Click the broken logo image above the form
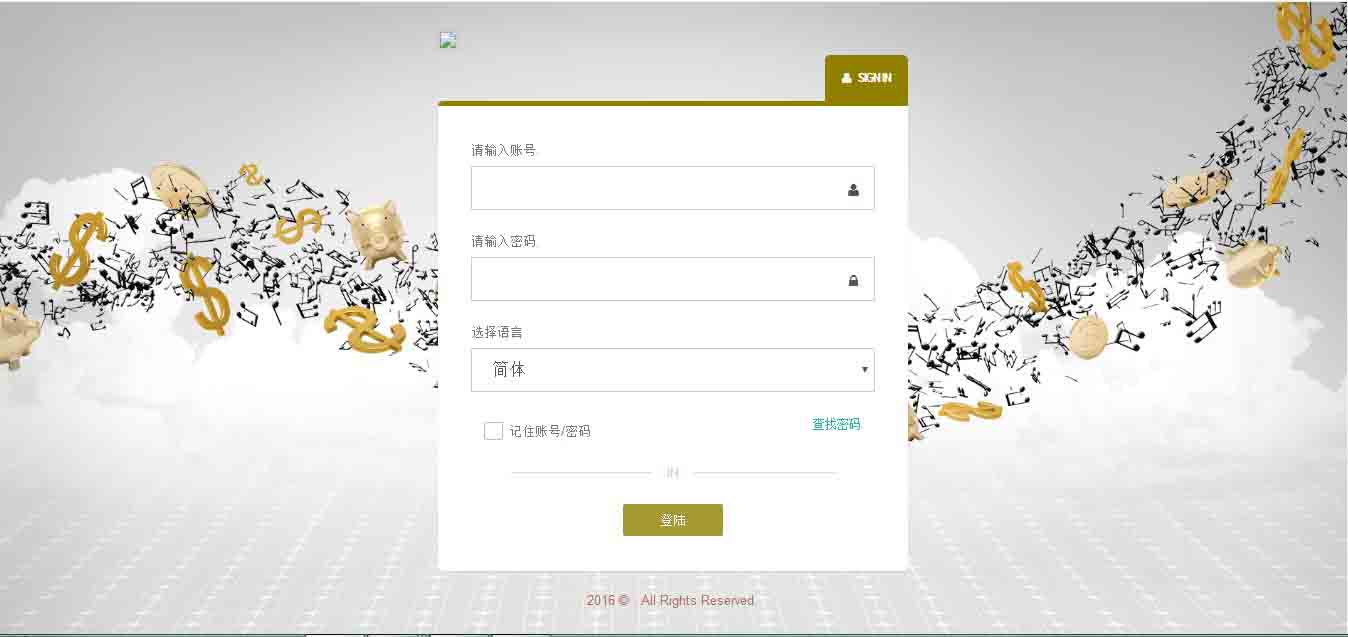 click(x=448, y=40)
